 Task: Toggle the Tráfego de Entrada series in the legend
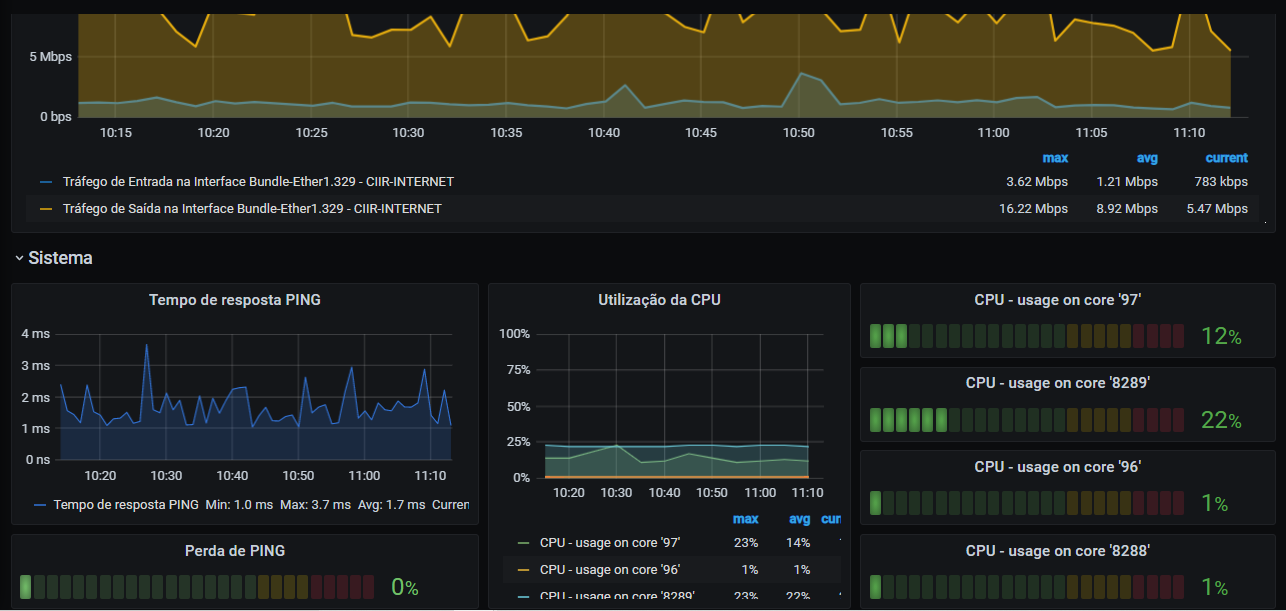click(x=258, y=182)
